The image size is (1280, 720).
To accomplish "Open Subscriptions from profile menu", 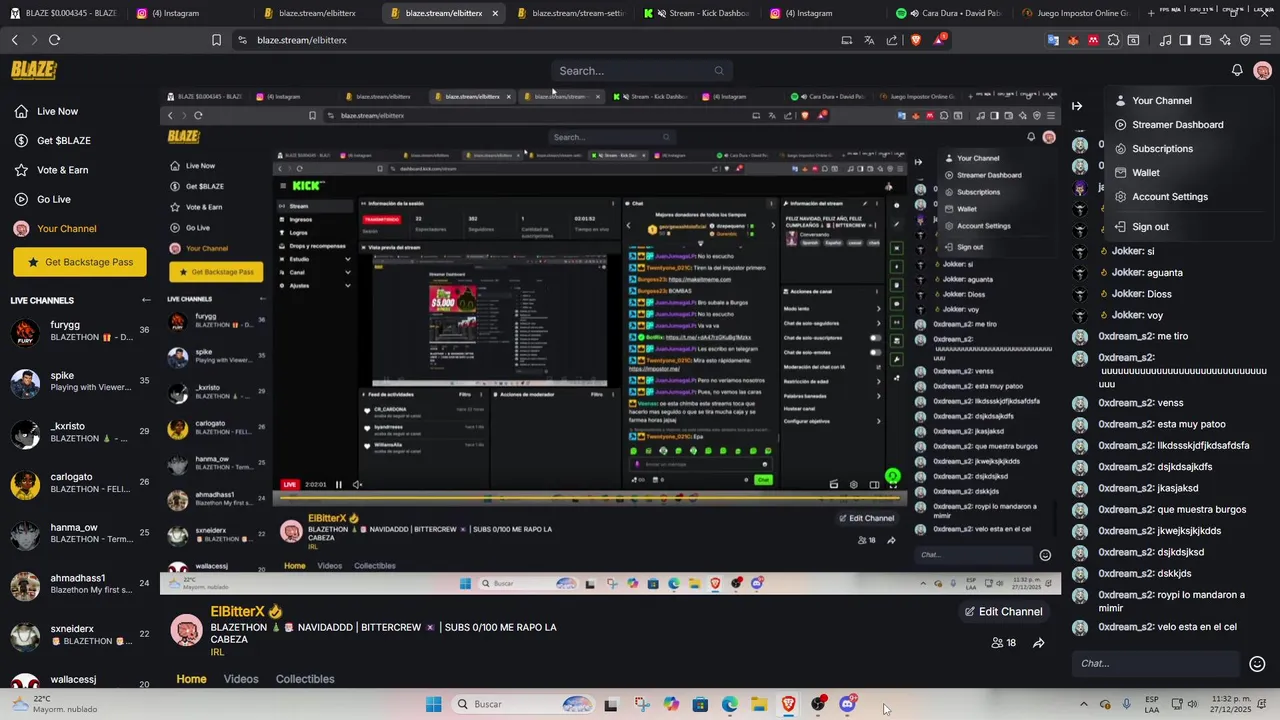I will click(1162, 149).
